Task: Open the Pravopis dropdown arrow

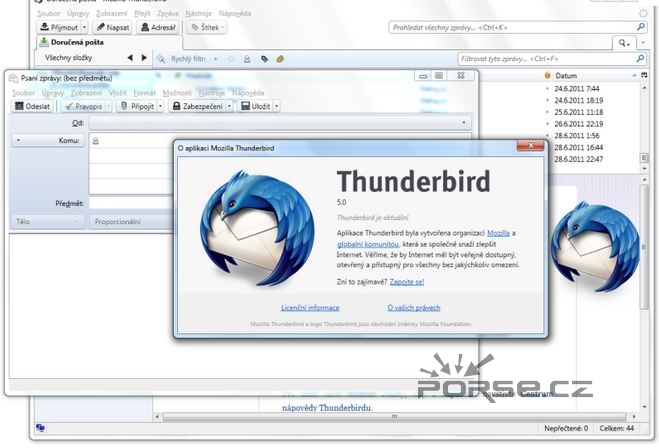Action: (x=108, y=106)
